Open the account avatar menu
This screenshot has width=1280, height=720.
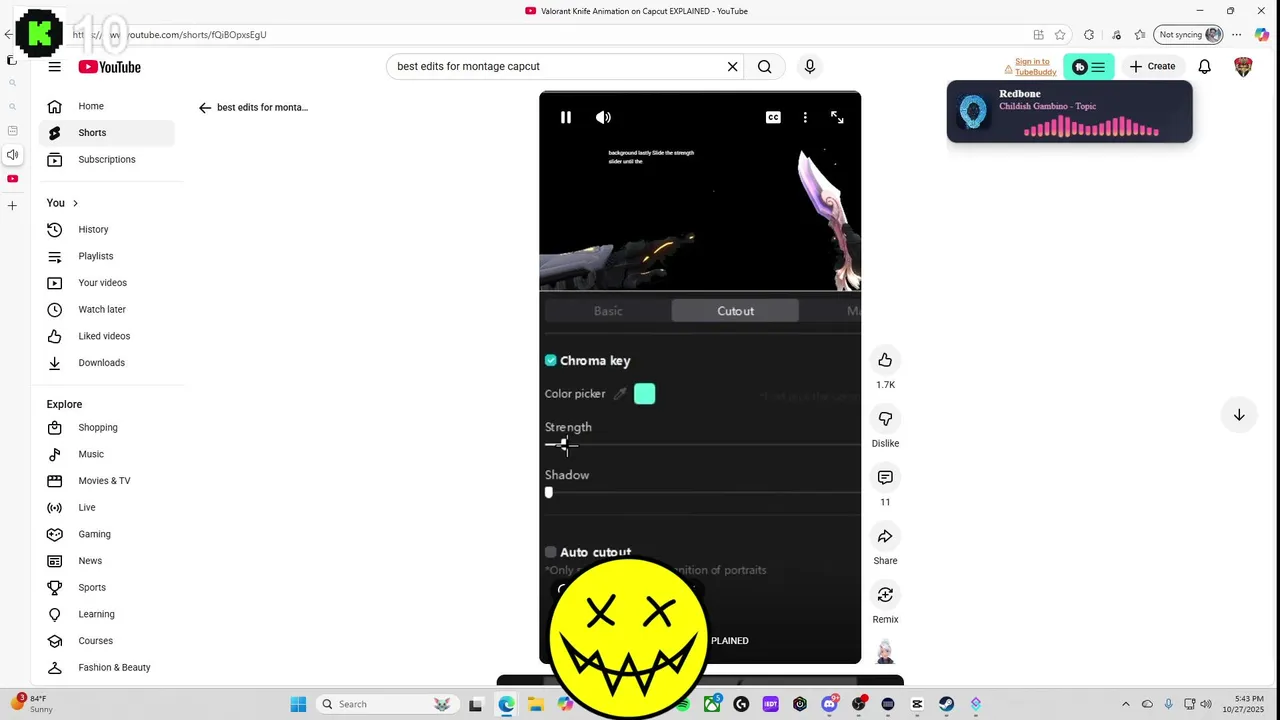[1243, 66]
